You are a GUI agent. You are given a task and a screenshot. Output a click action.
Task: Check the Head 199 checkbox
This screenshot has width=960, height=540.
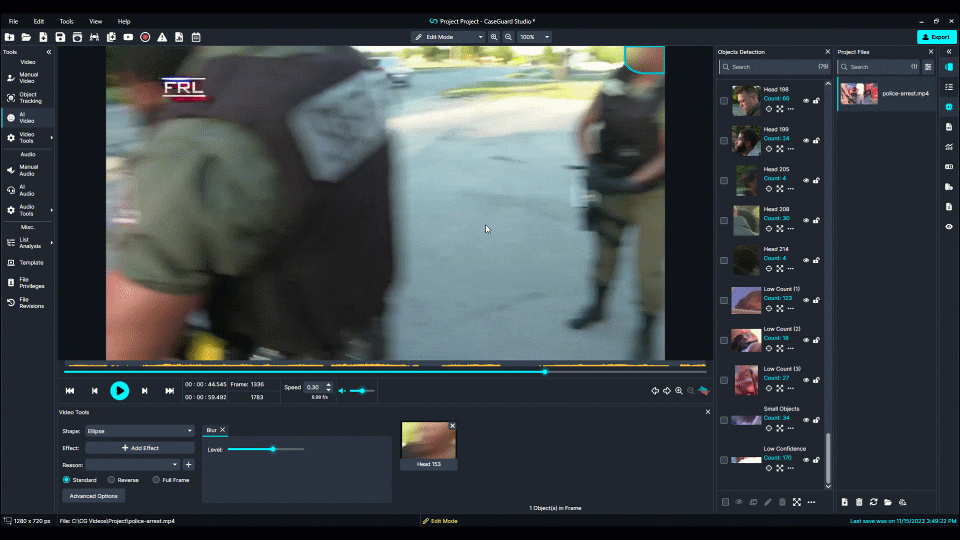[x=724, y=141]
